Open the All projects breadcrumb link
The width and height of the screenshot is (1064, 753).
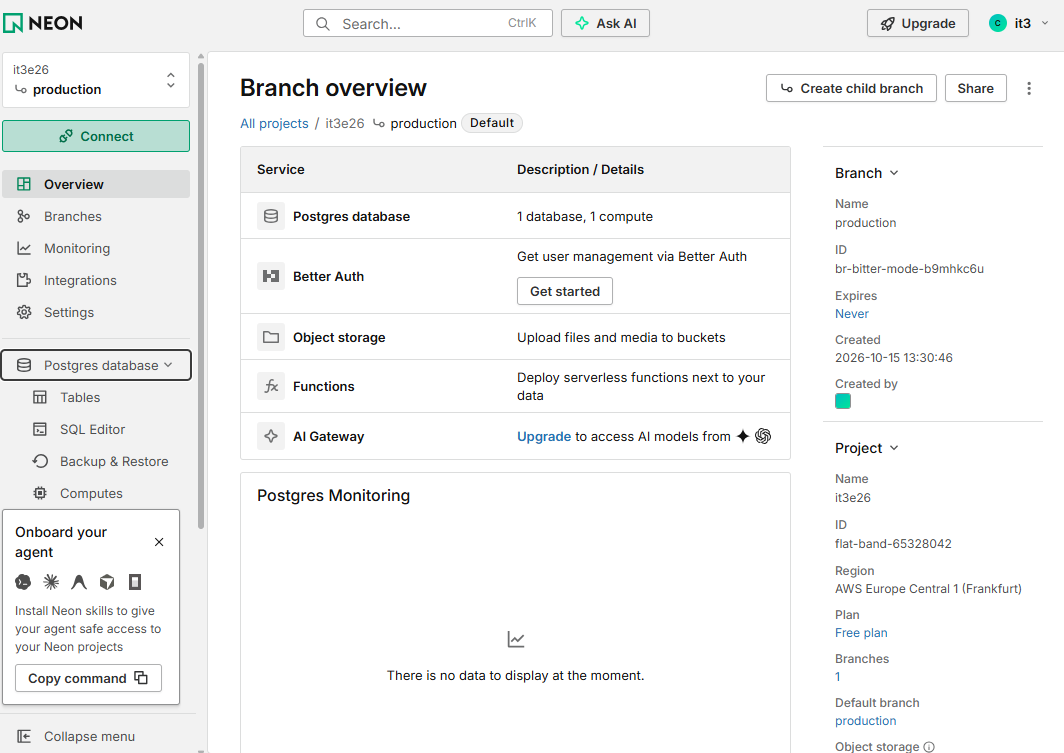[x=274, y=123]
